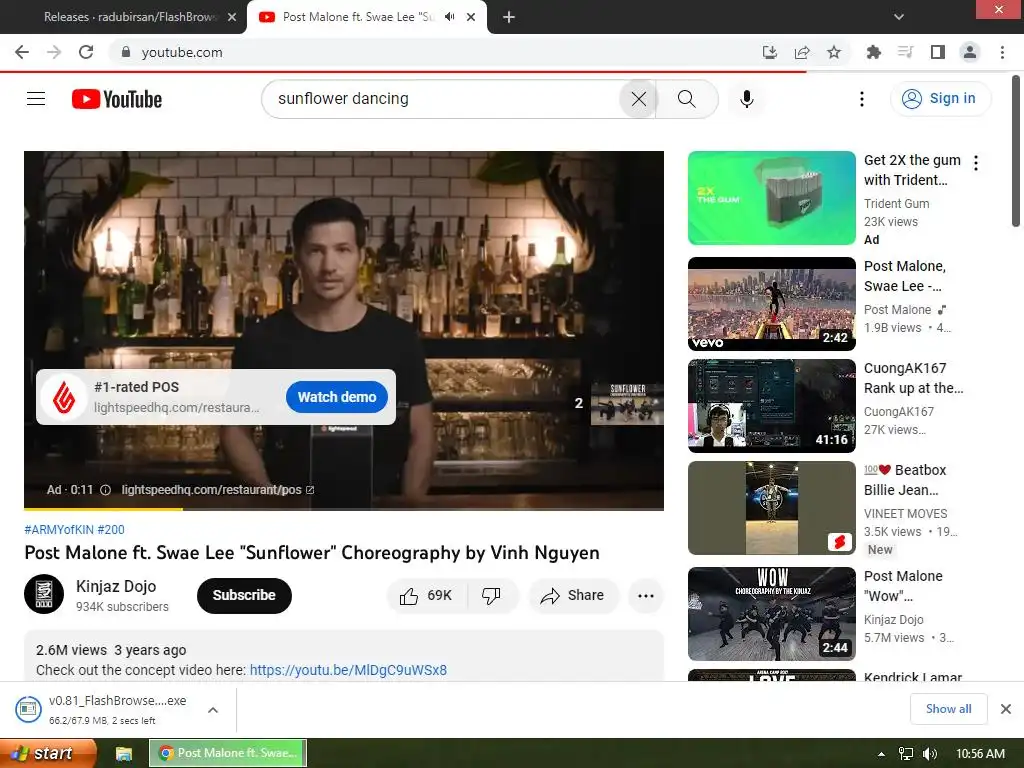
Task: Open YouTube settings three-dot menu
Action: (861, 99)
